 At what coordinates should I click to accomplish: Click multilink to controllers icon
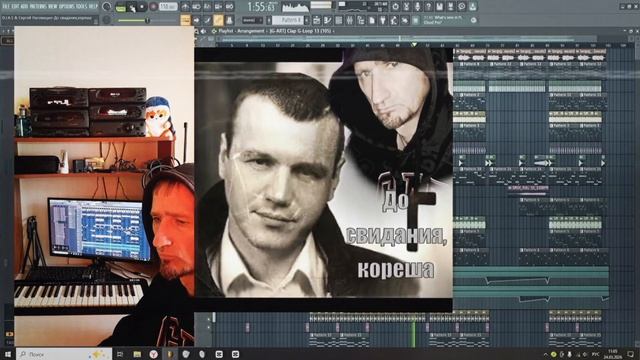(229, 20)
